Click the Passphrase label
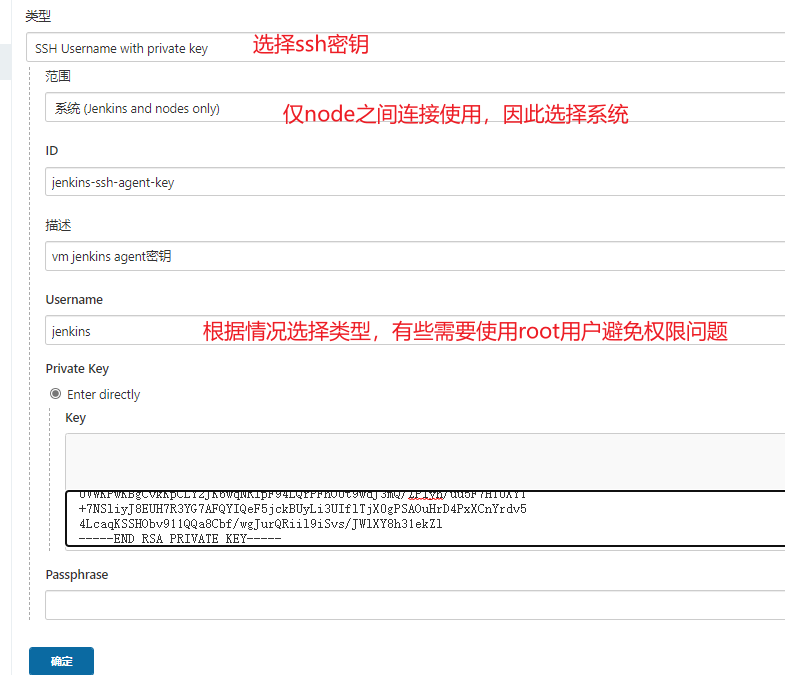The width and height of the screenshot is (785, 675). [x=77, y=574]
